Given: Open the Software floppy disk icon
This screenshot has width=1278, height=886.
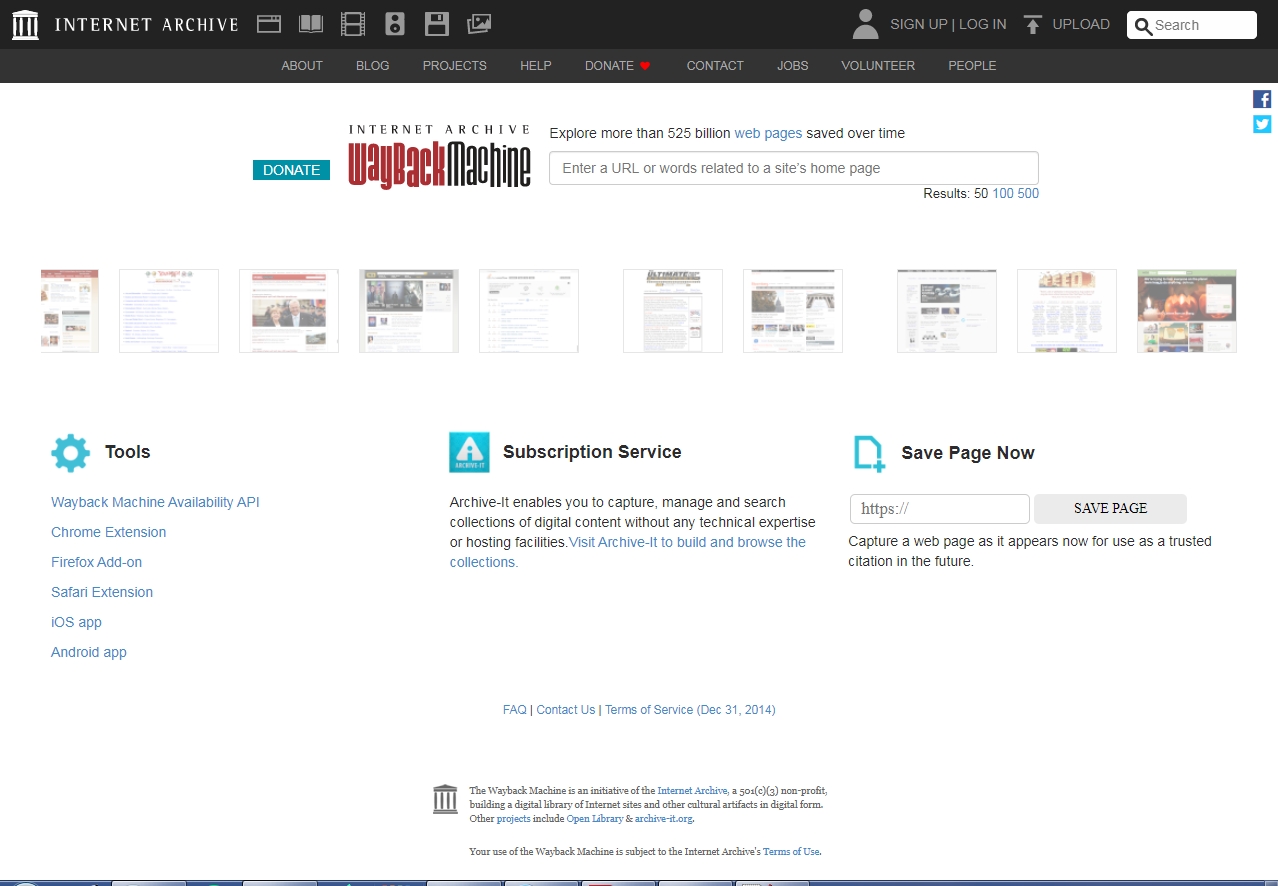Looking at the screenshot, I should (436, 24).
